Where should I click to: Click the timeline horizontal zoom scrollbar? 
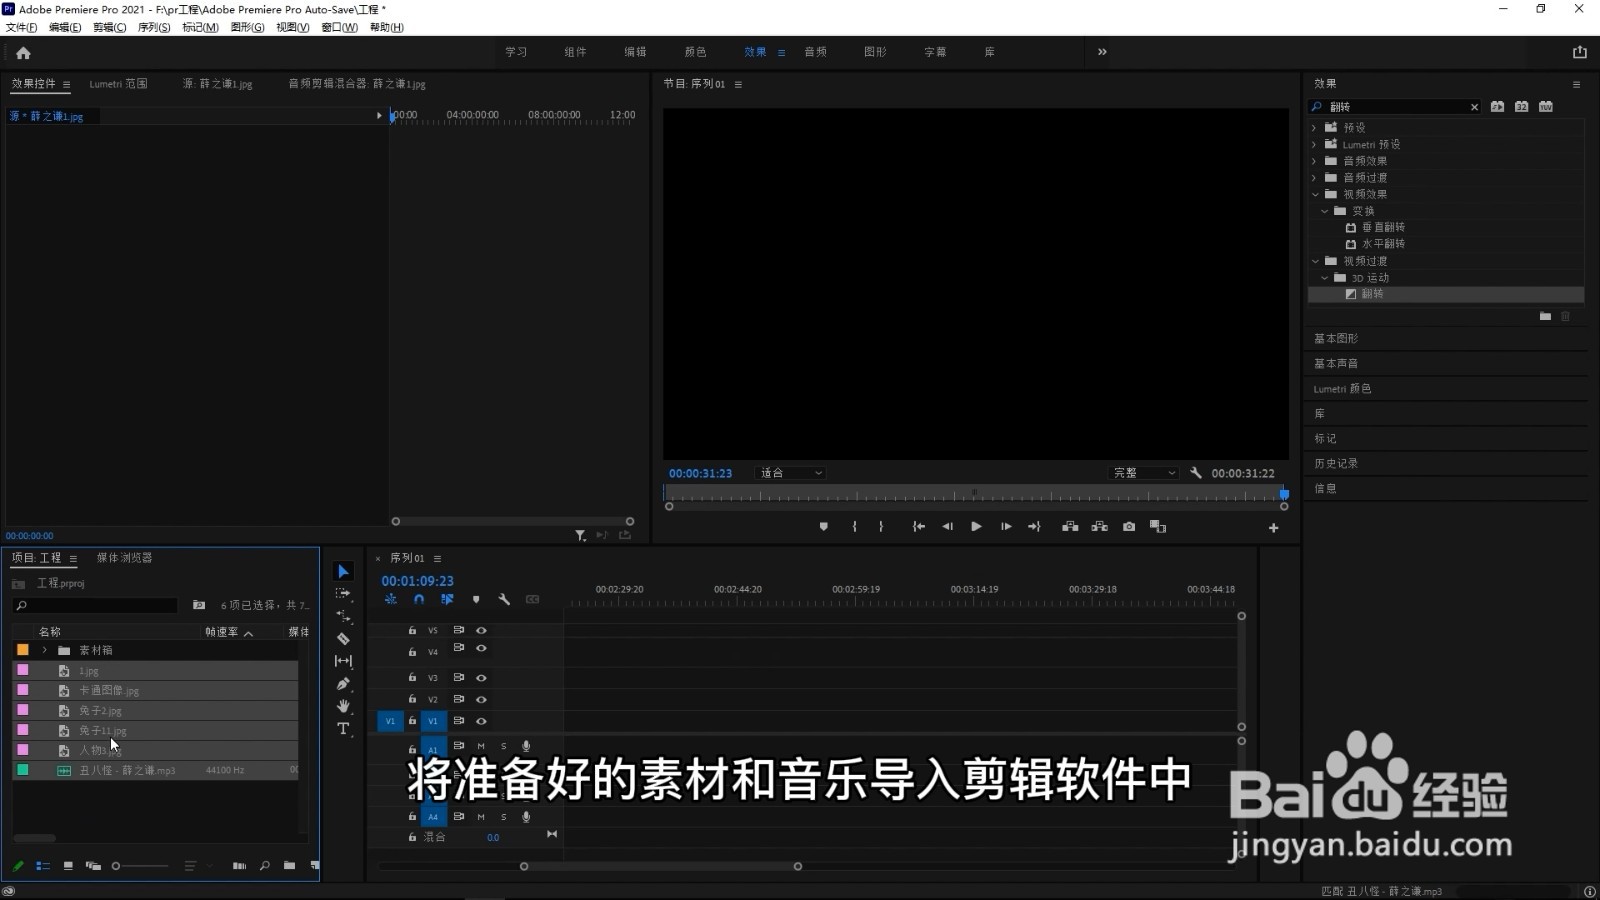click(660, 866)
